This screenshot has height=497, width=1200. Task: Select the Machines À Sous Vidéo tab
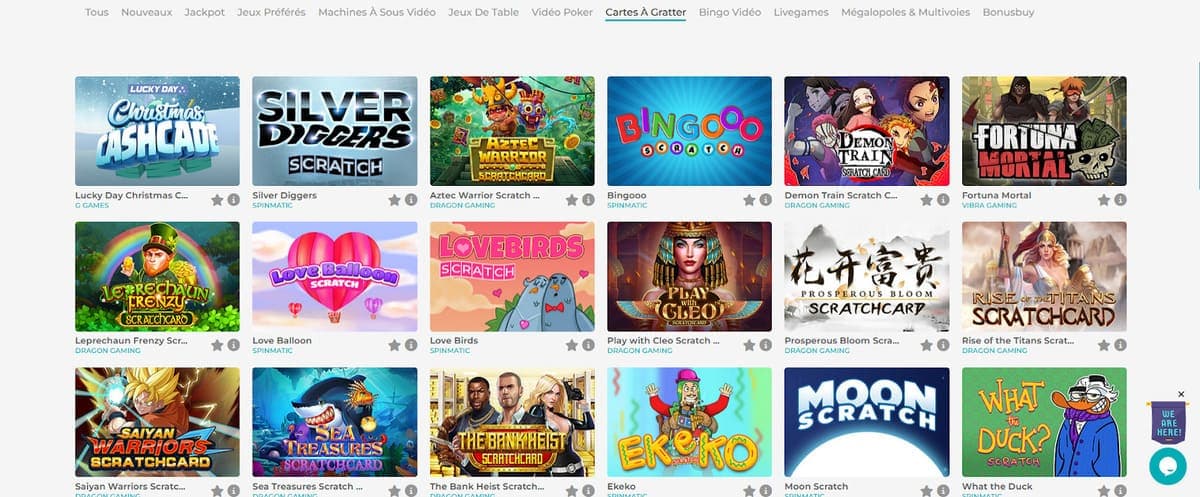pos(377,12)
